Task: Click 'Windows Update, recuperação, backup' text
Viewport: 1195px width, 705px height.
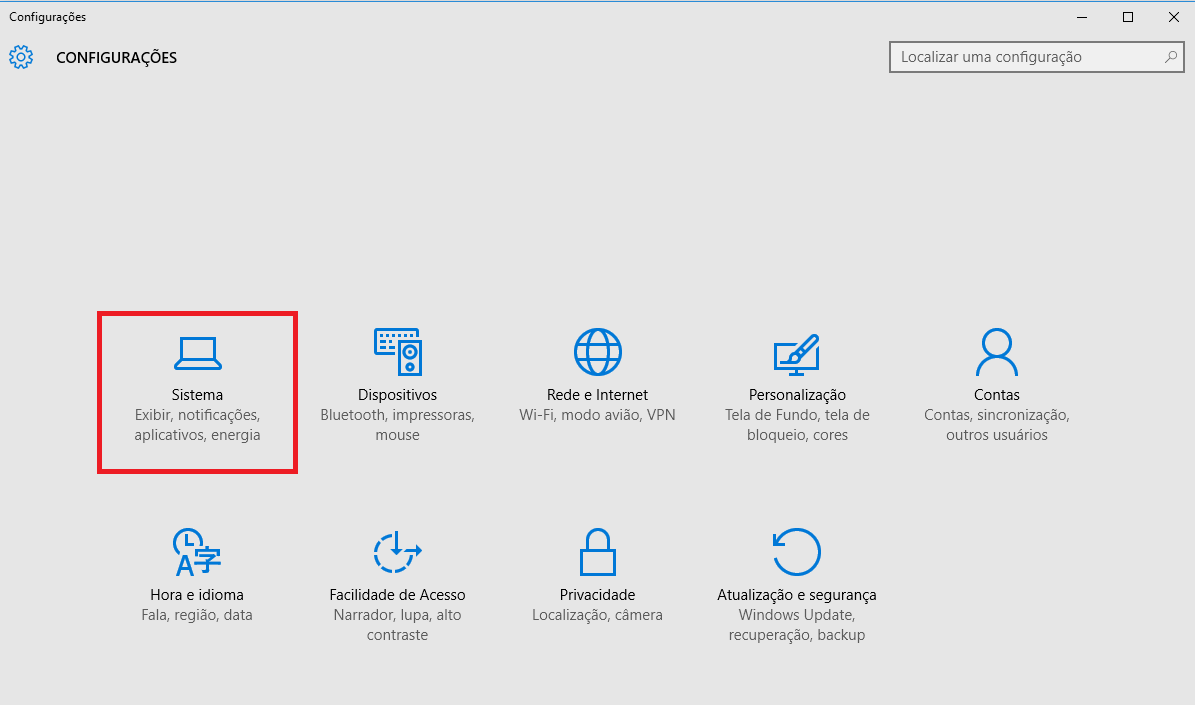Action: pos(797,625)
